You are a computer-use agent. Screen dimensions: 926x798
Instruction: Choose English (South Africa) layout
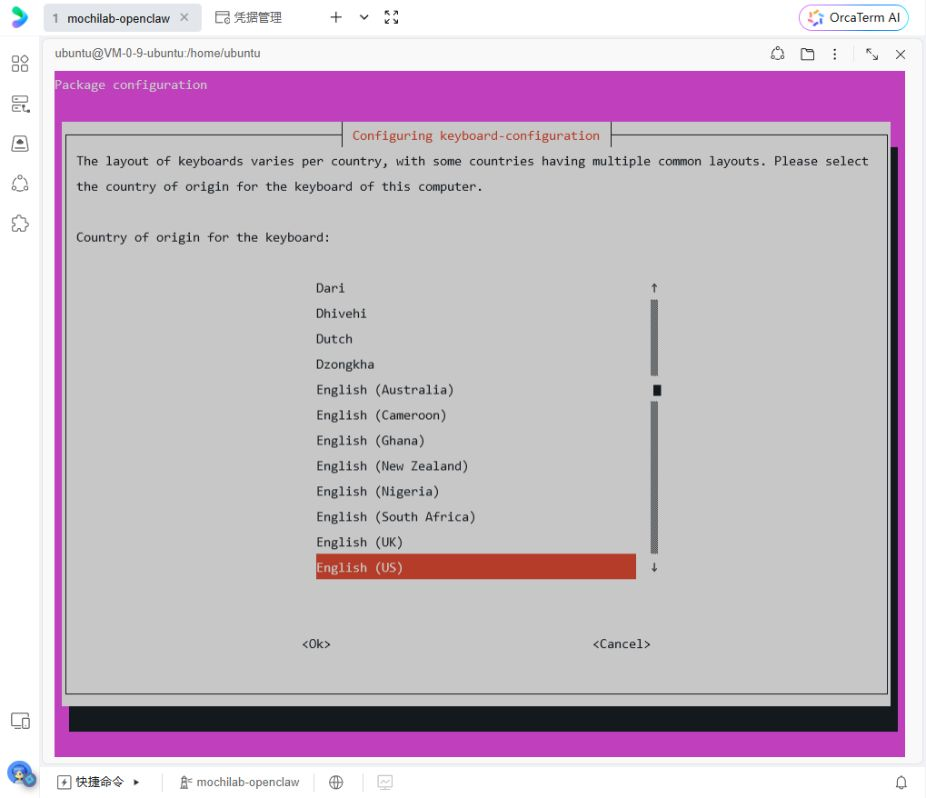[475, 517]
